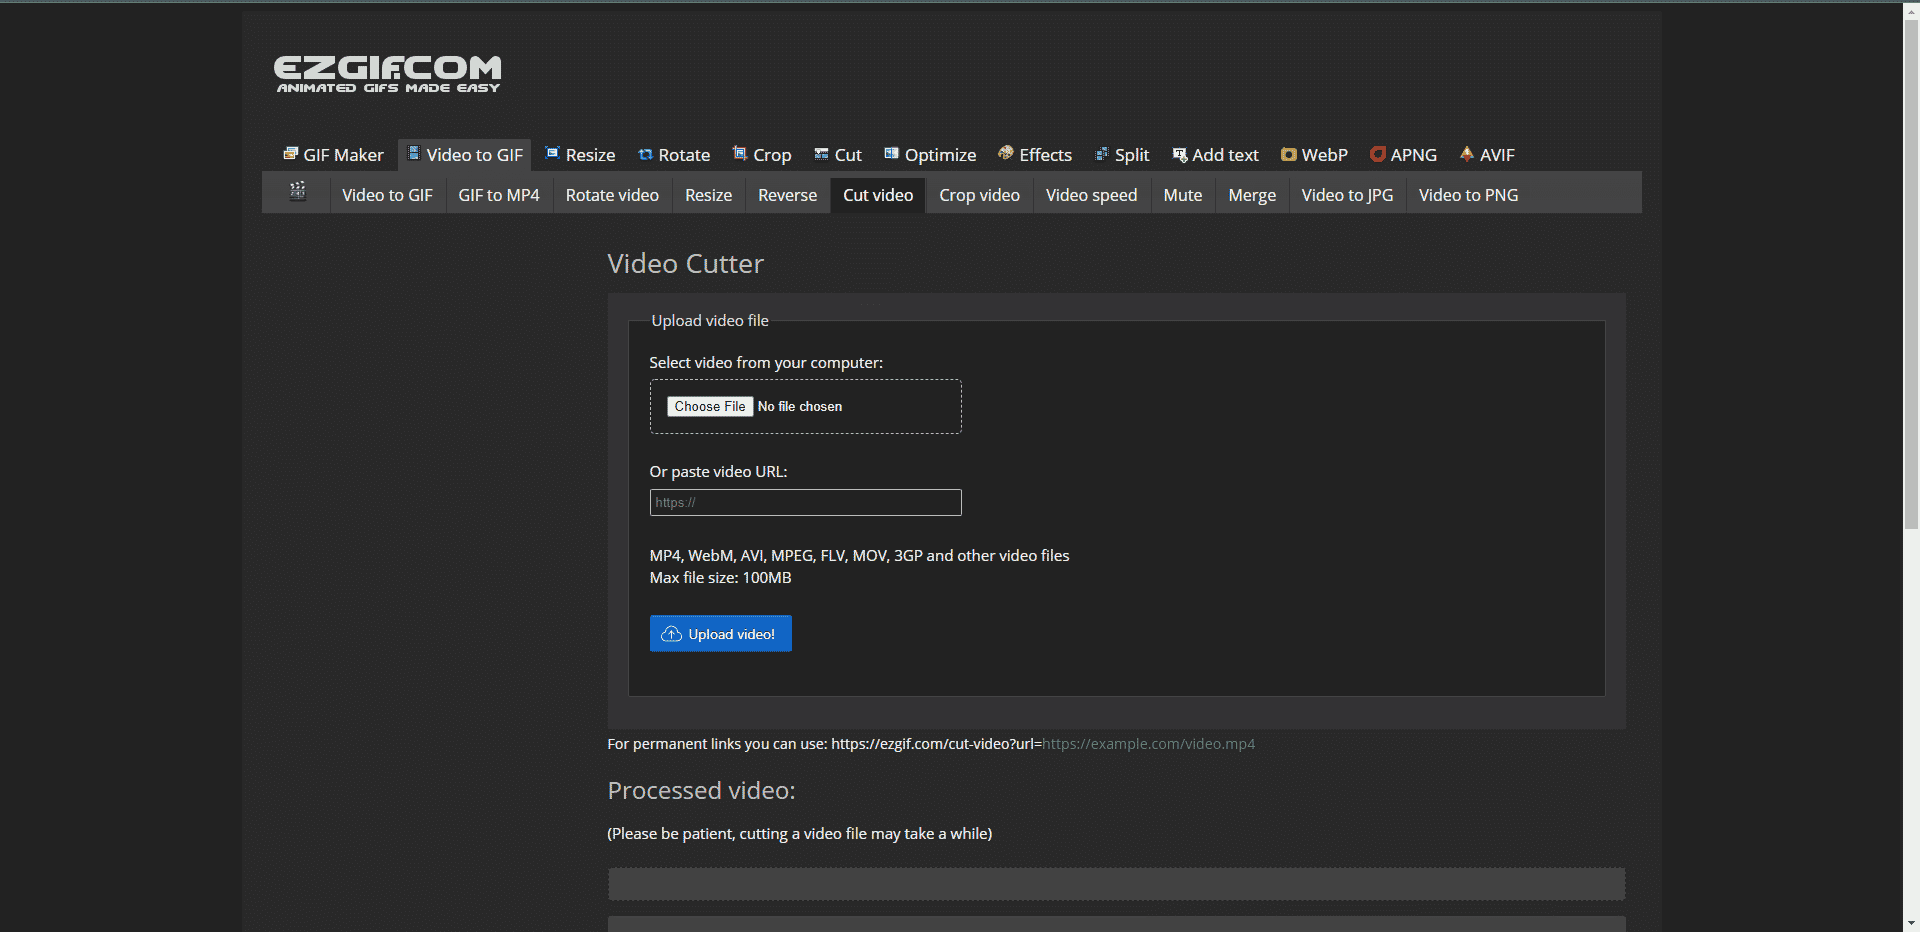Click the Resize icon in top menu
The height and width of the screenshot is (932, 1920).
coord(552,153)
